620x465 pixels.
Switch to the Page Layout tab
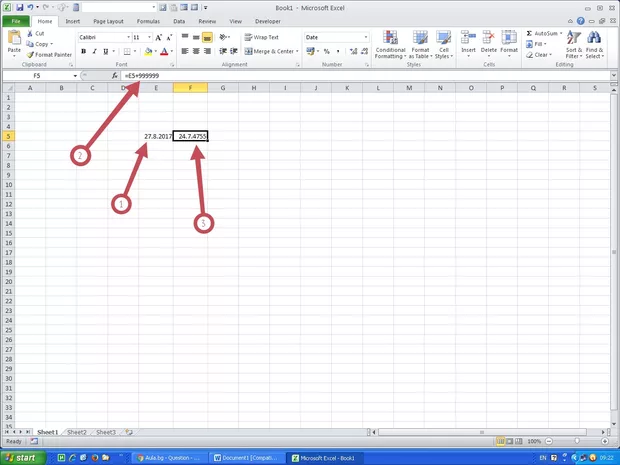click(x=108, y=21)
